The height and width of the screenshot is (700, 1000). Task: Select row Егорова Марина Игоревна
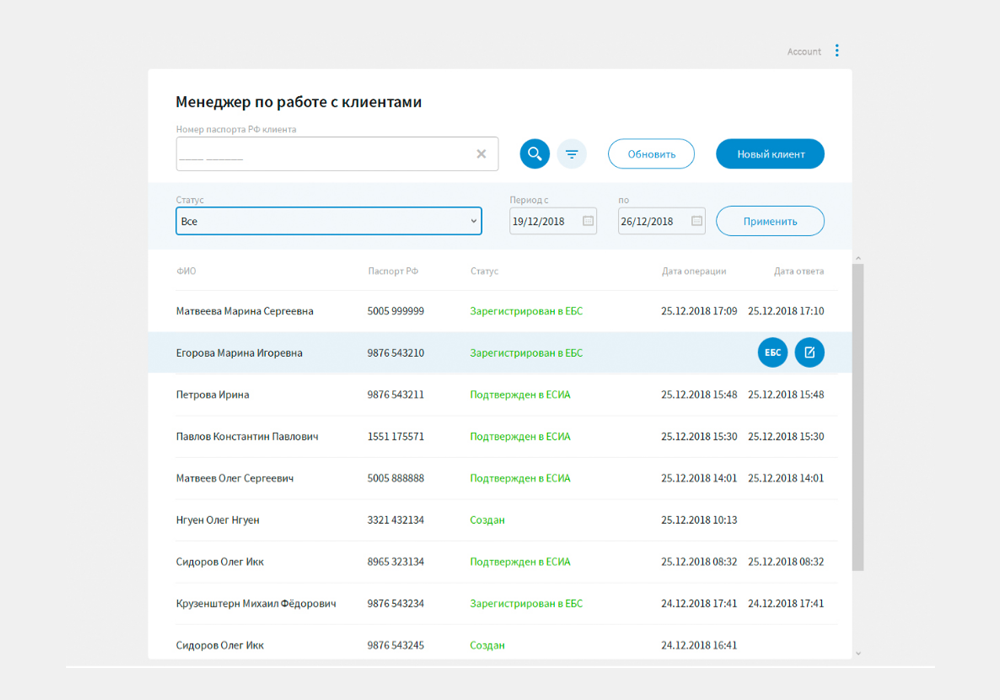(x=500, y=353)
